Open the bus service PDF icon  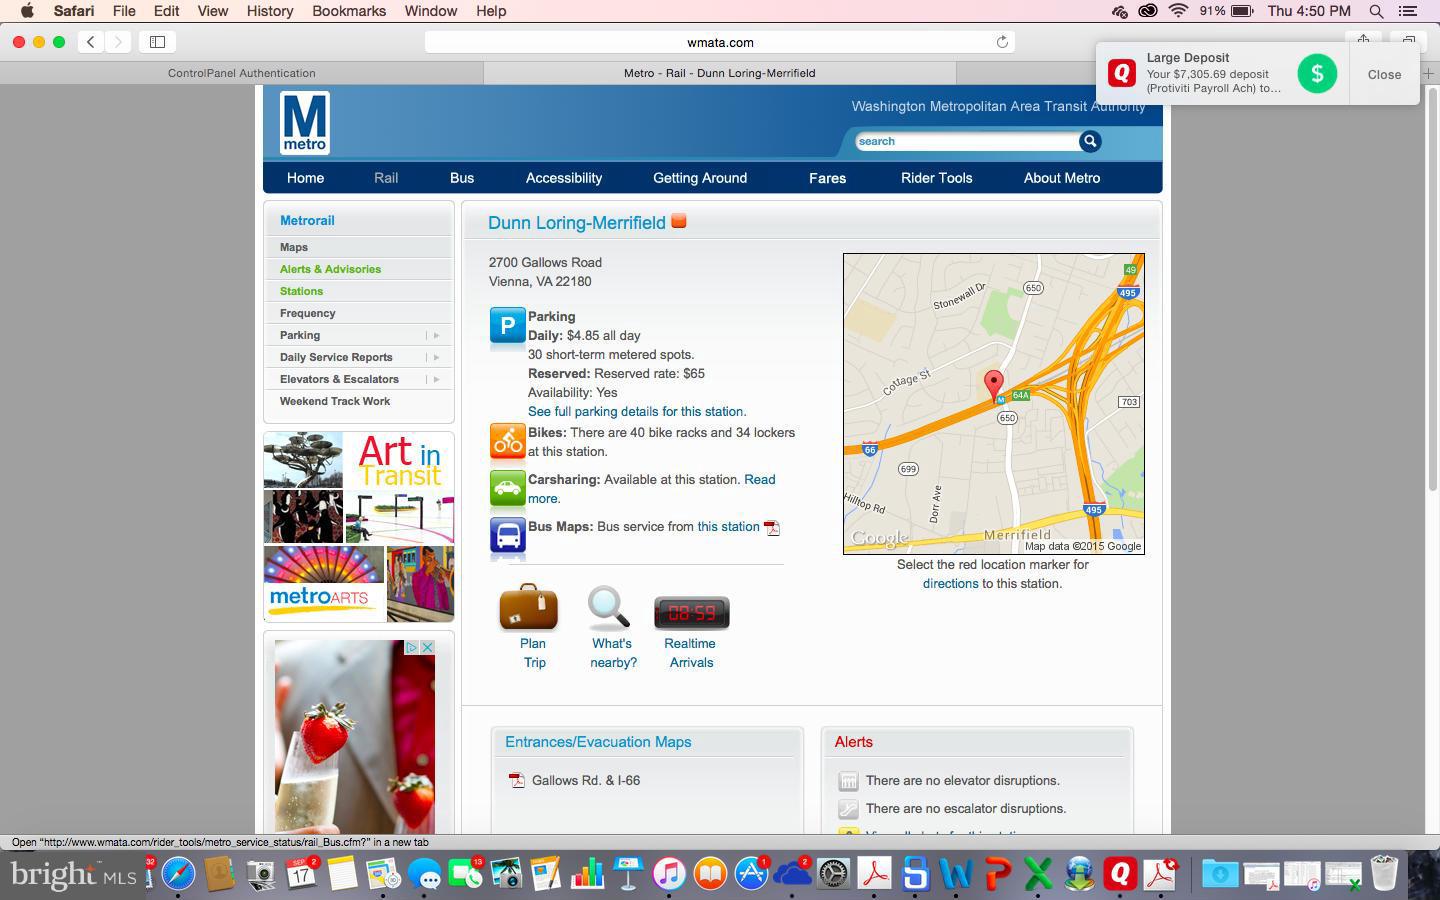pyautogui.click(x=772, y=527)
